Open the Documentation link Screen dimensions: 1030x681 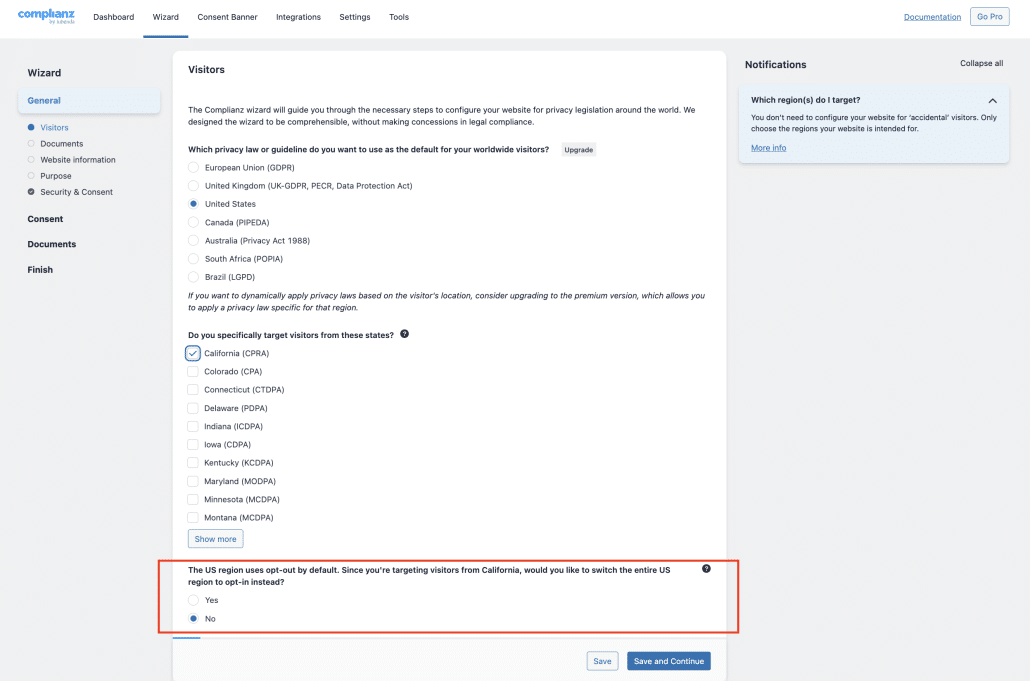pyautogui.click(x=932, y=17)
